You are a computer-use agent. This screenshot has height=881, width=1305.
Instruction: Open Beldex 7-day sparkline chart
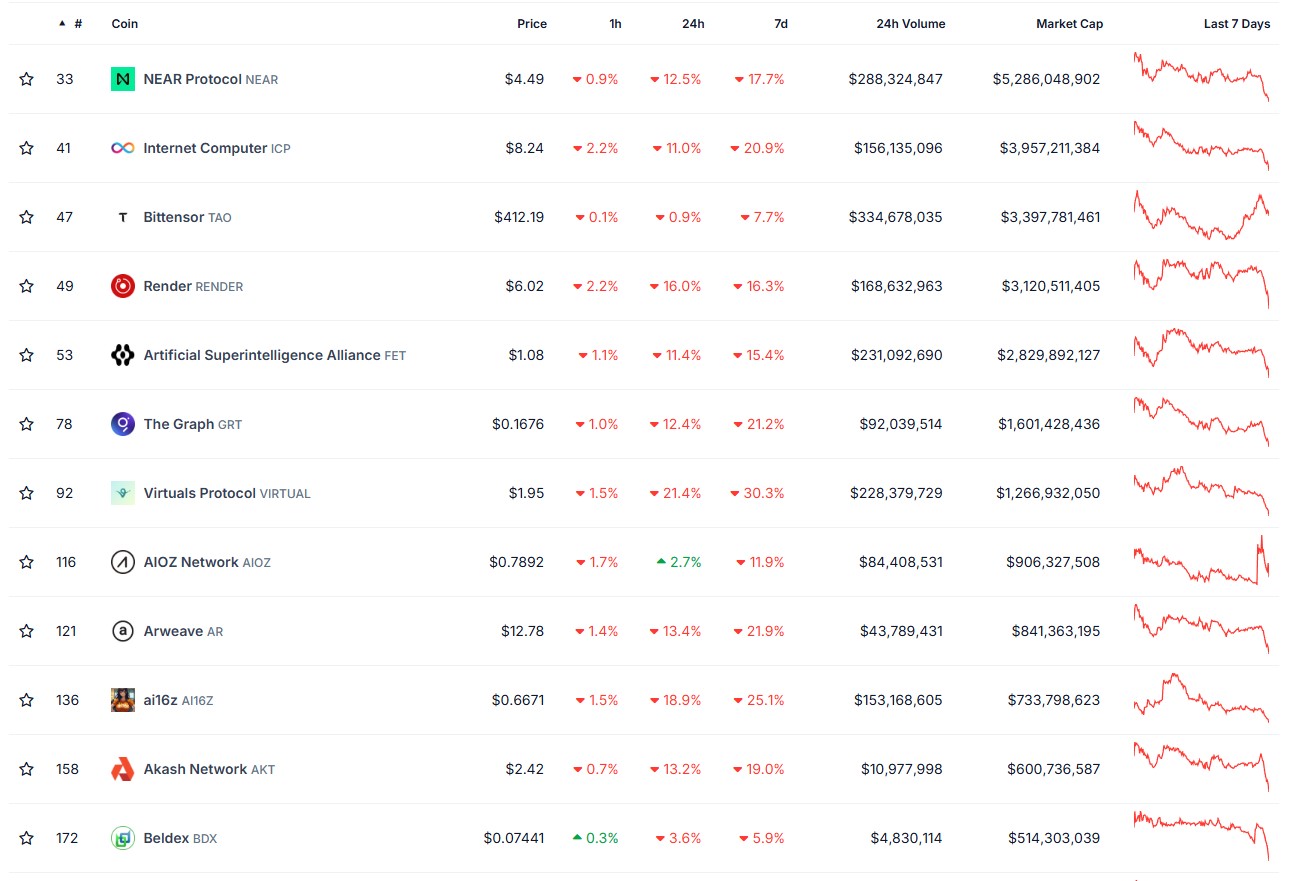point(1201,836)
